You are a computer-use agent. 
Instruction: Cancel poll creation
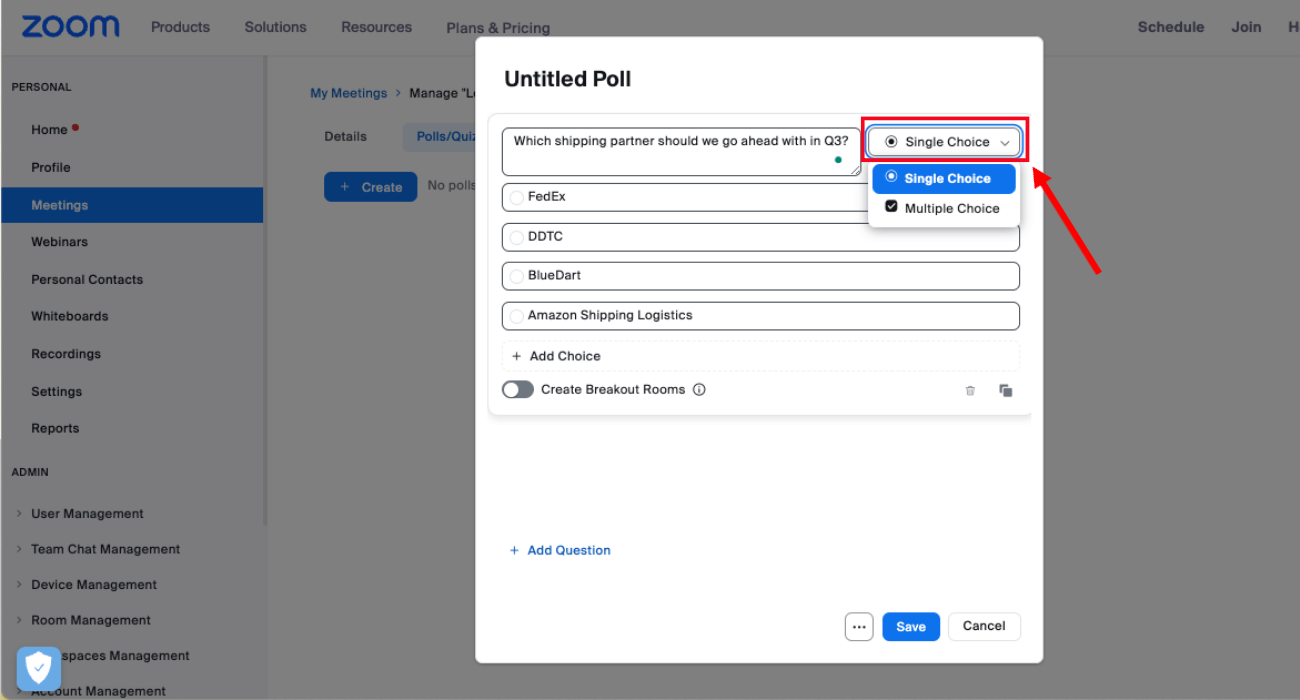(x=984, y=626)
